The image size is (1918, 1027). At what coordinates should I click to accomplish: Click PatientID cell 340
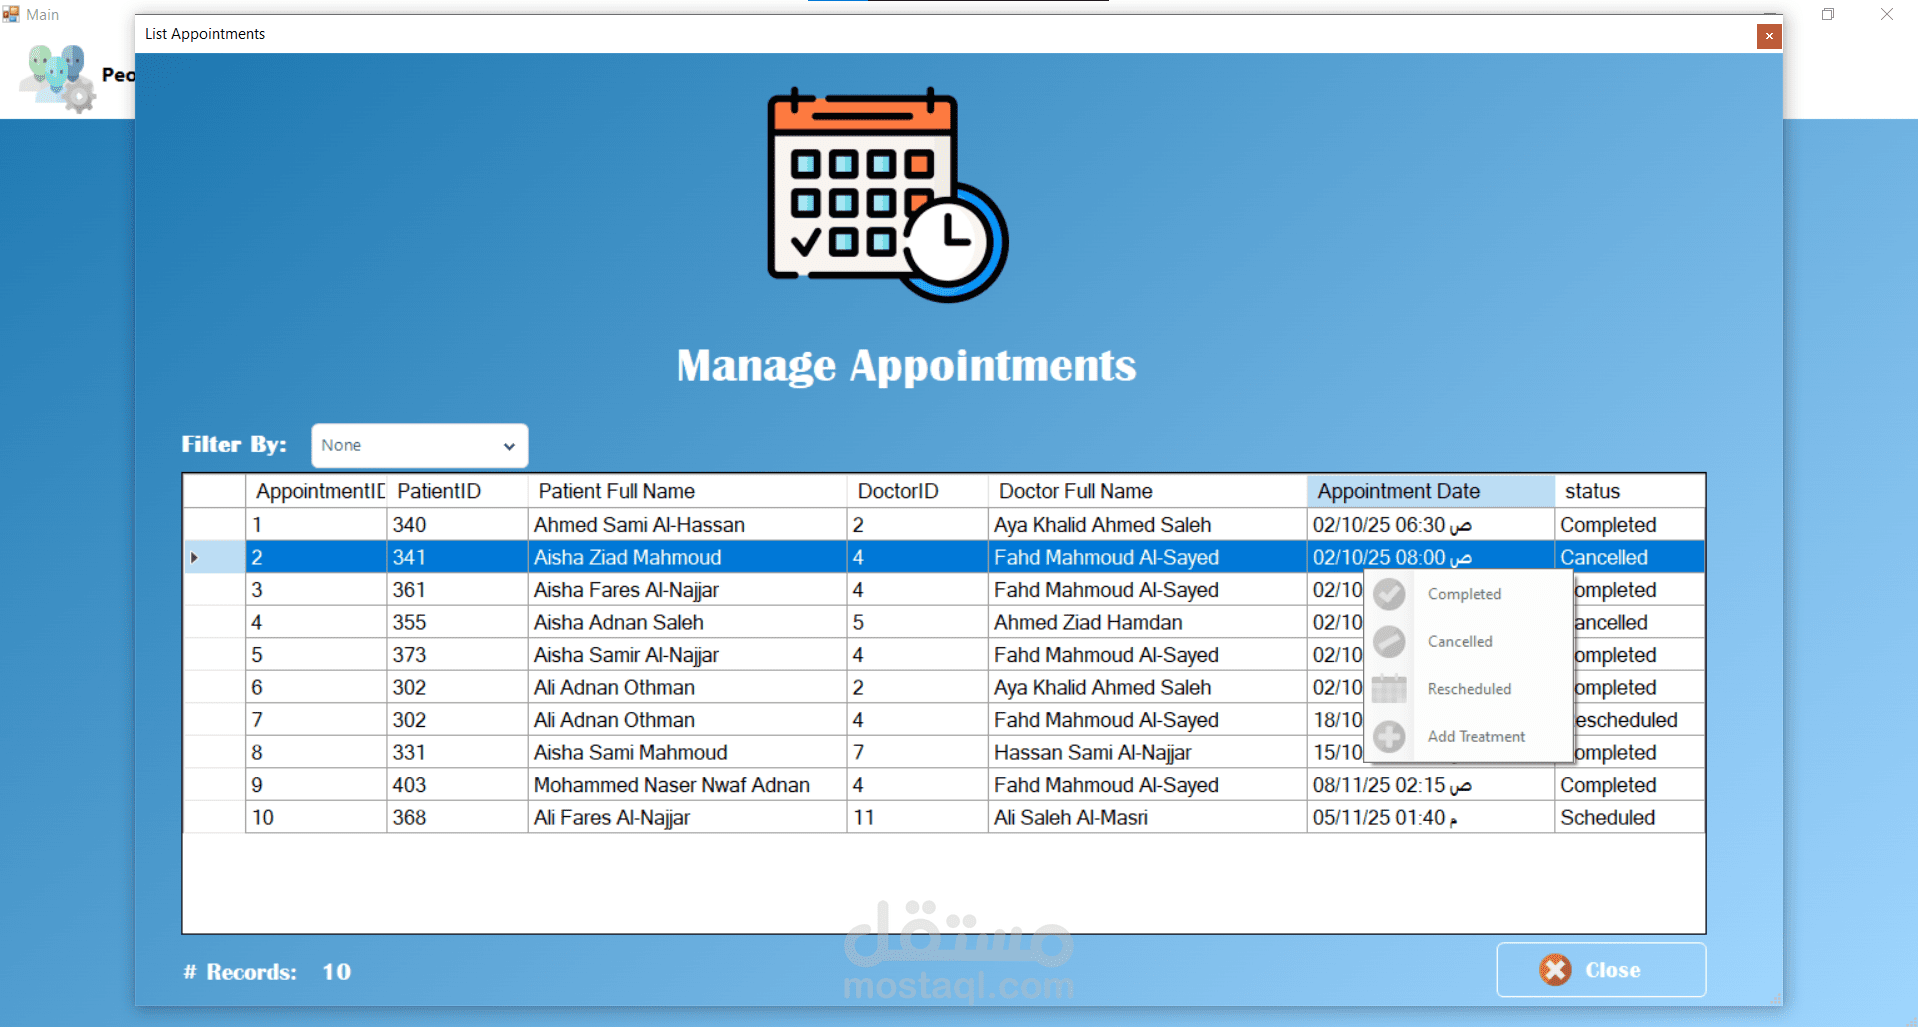click(457, 525)
